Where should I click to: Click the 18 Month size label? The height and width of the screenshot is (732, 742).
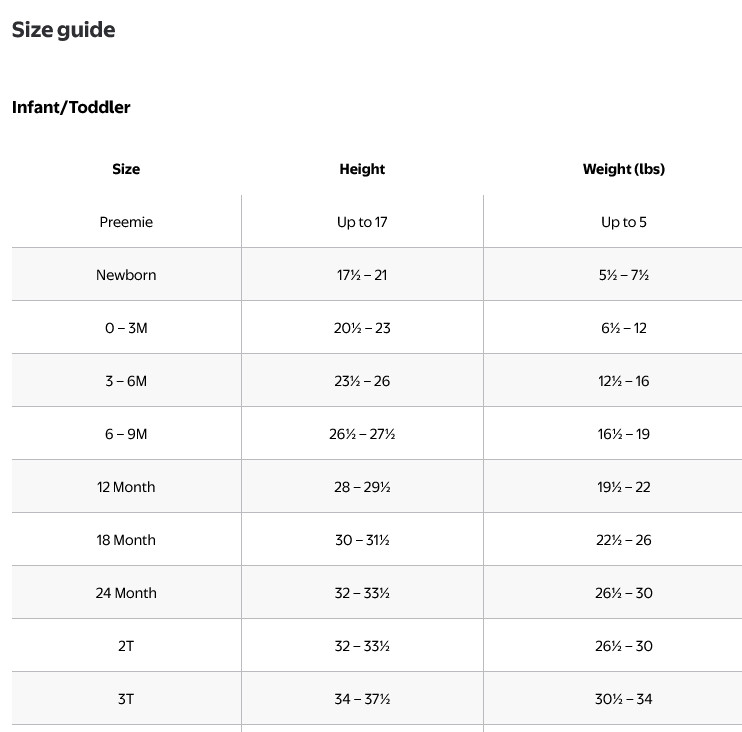[126, 540]
